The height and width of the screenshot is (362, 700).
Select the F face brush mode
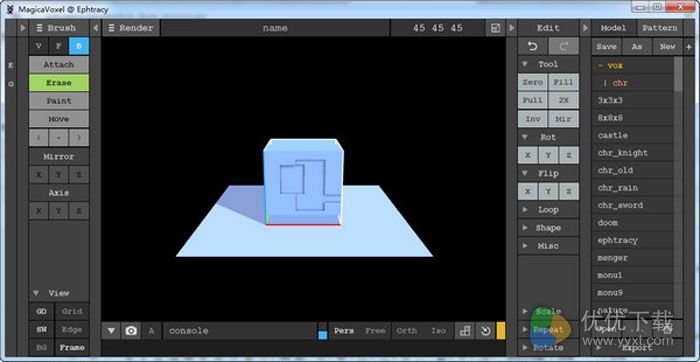point(59,46)
